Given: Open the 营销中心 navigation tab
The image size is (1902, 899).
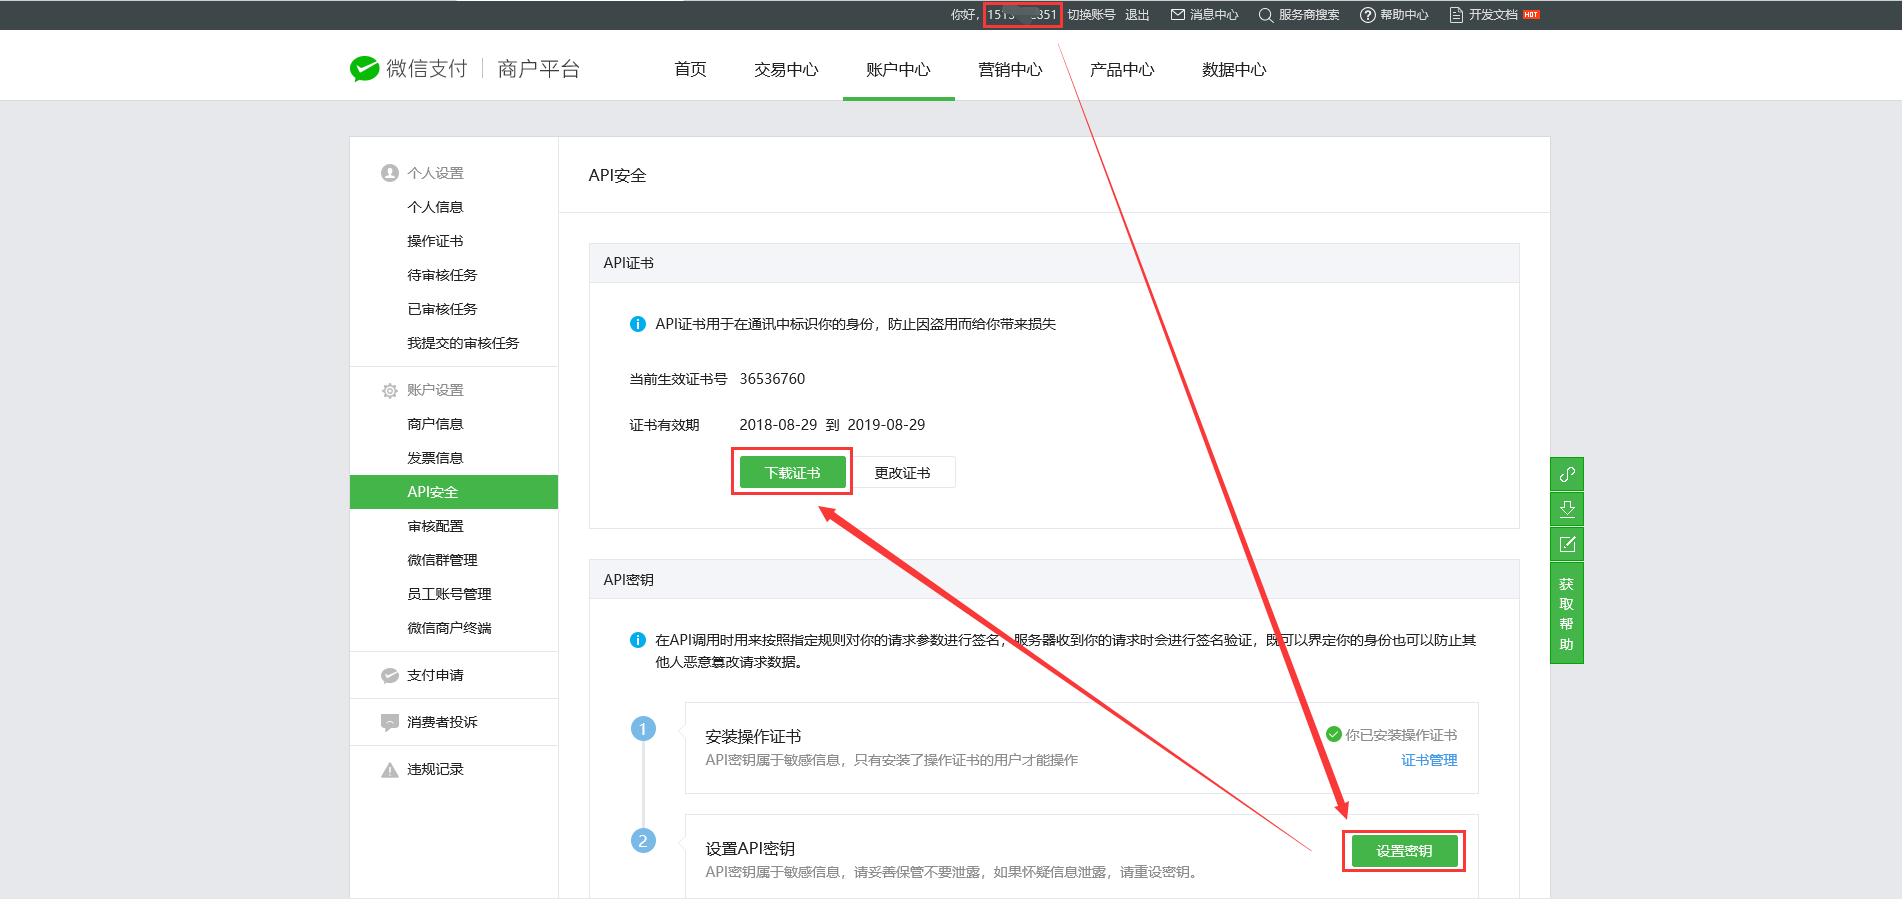Looking at the screenshot, I should [x=1010, y=69].
